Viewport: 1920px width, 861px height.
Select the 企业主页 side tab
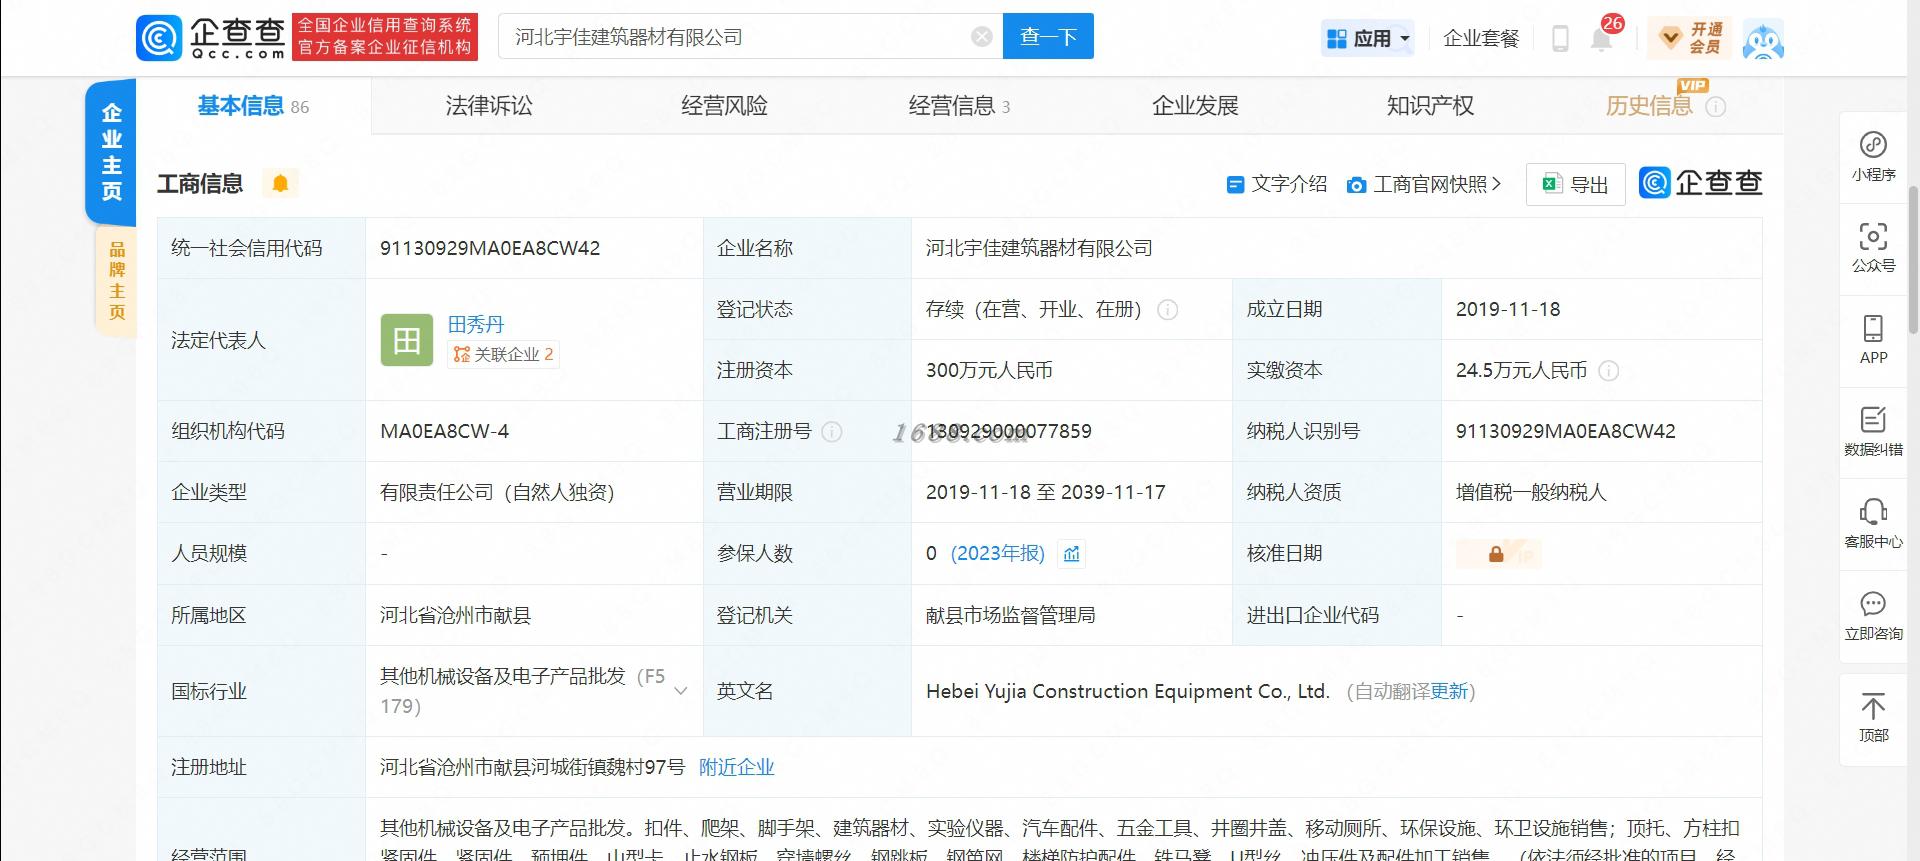[x=111, y=152]
